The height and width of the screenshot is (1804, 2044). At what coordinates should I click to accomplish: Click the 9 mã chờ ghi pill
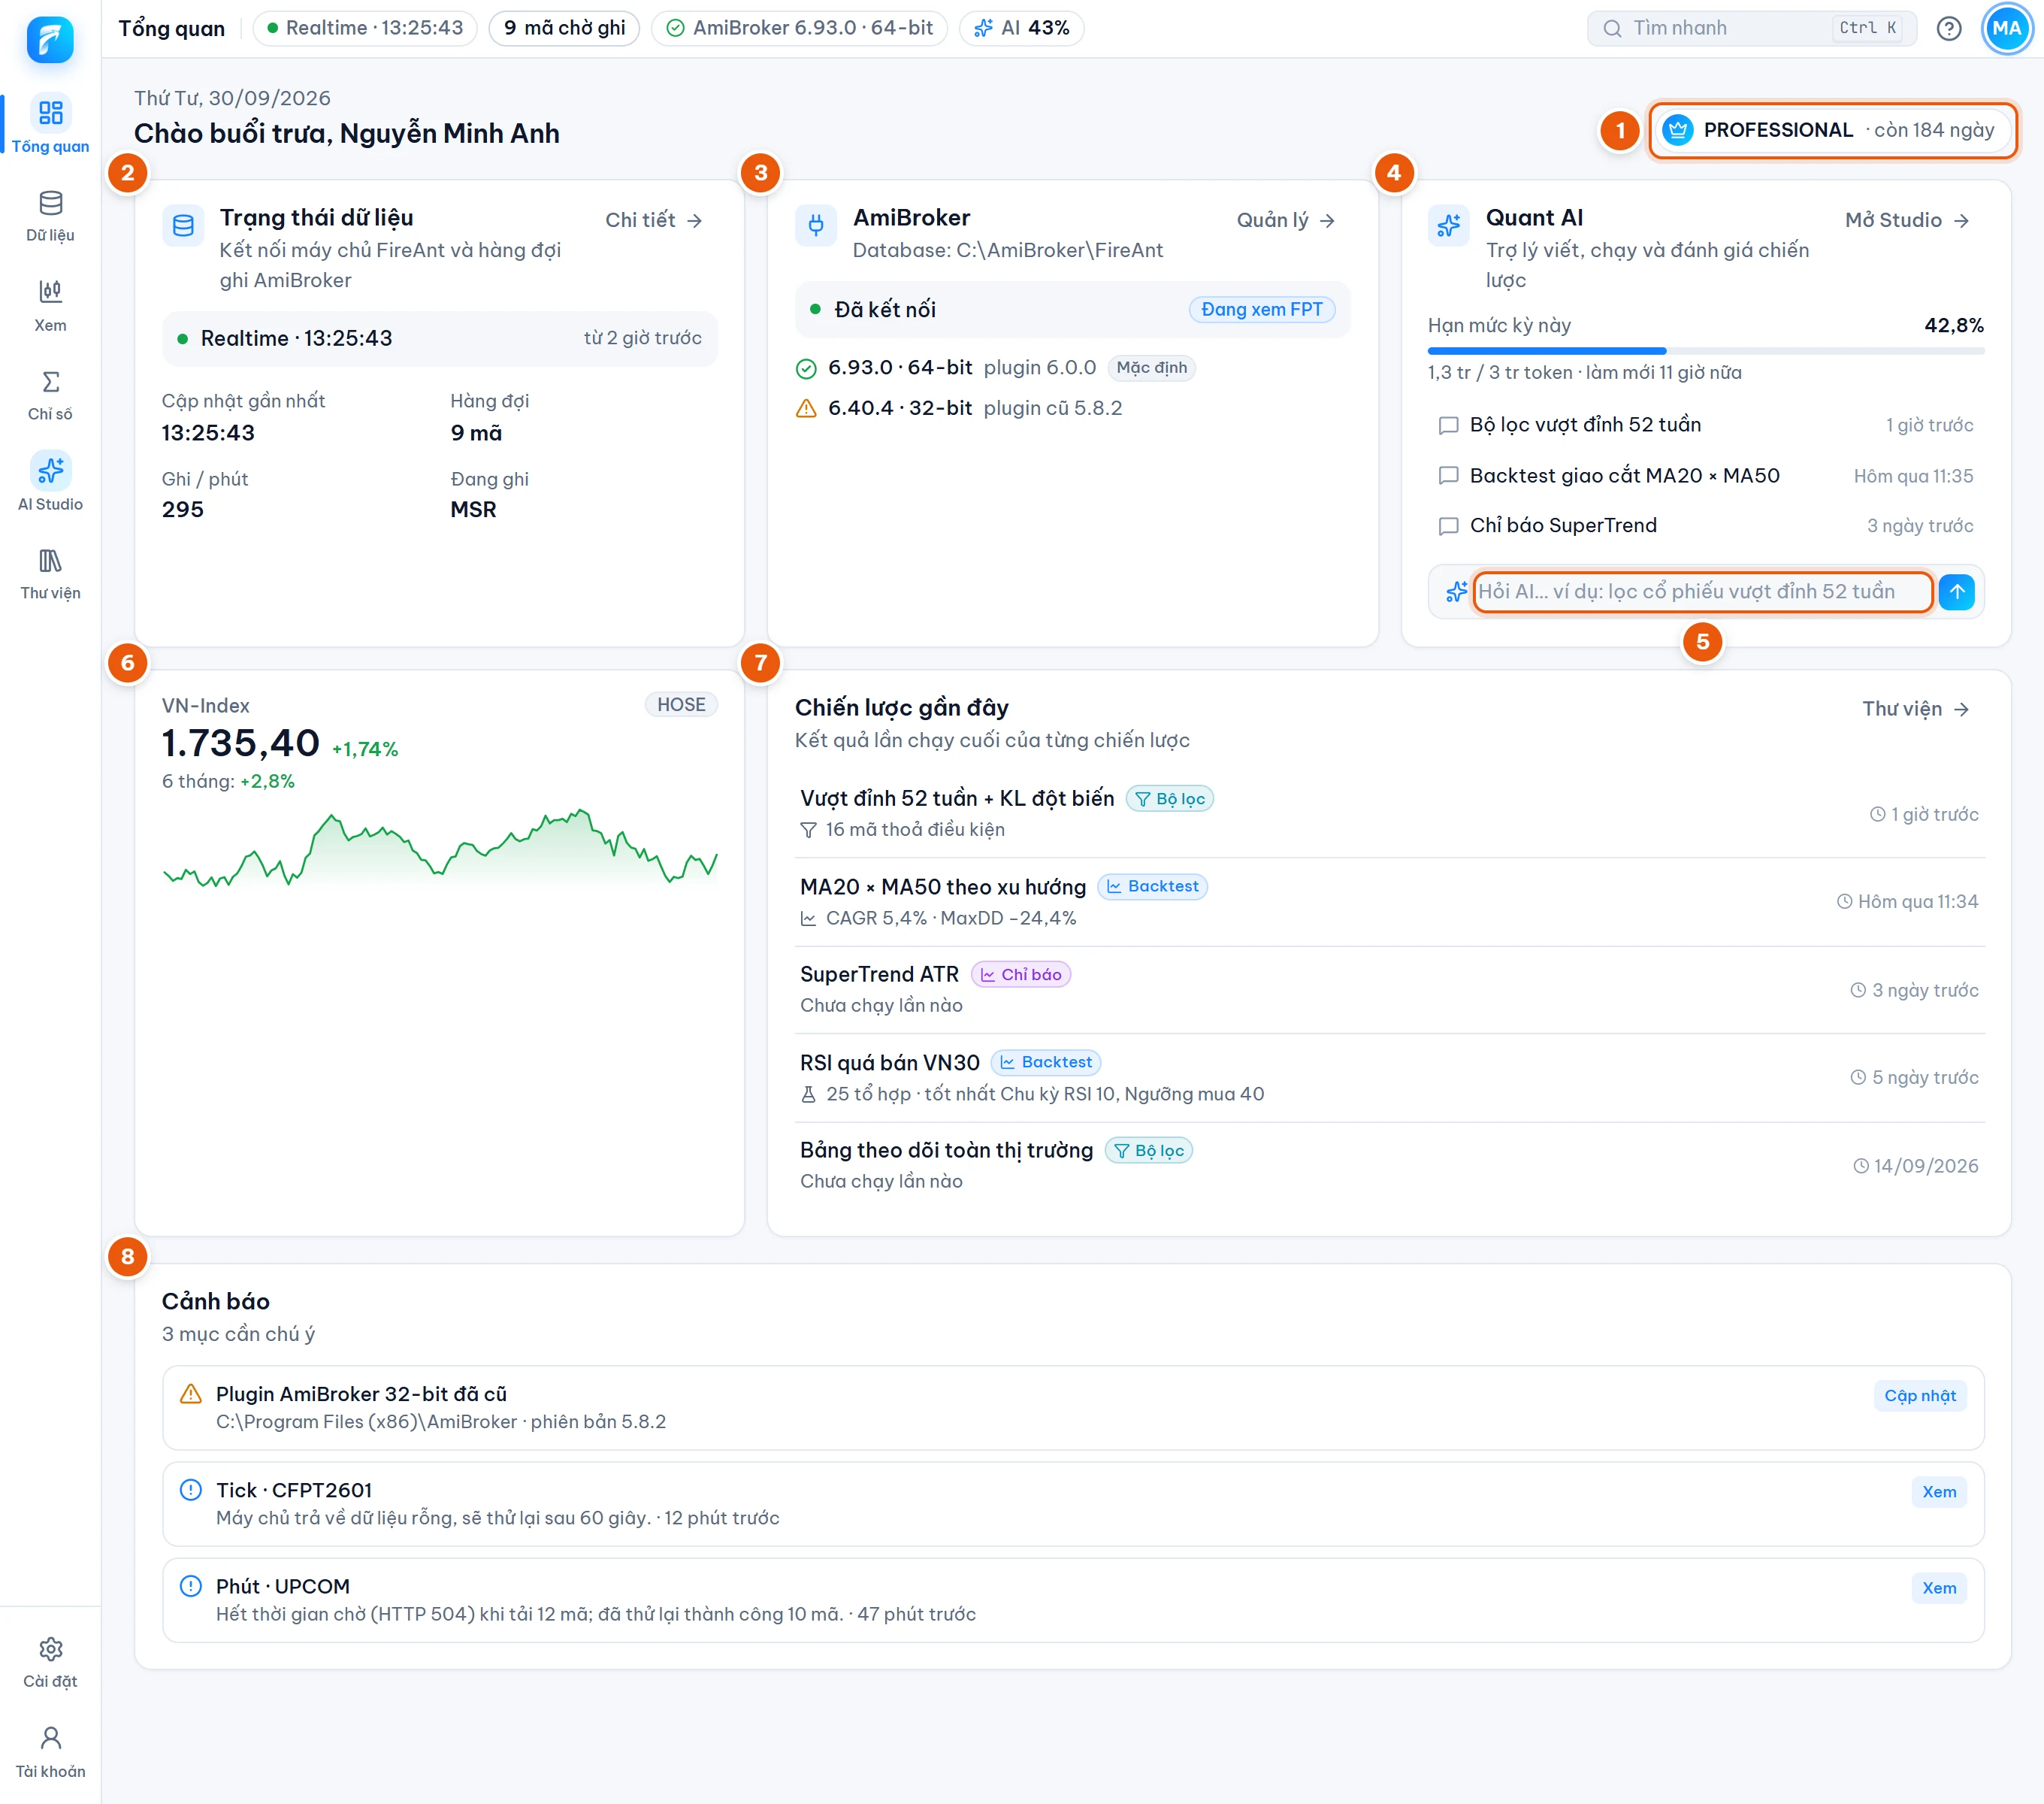pyautogui.click(x=564, y=28)
